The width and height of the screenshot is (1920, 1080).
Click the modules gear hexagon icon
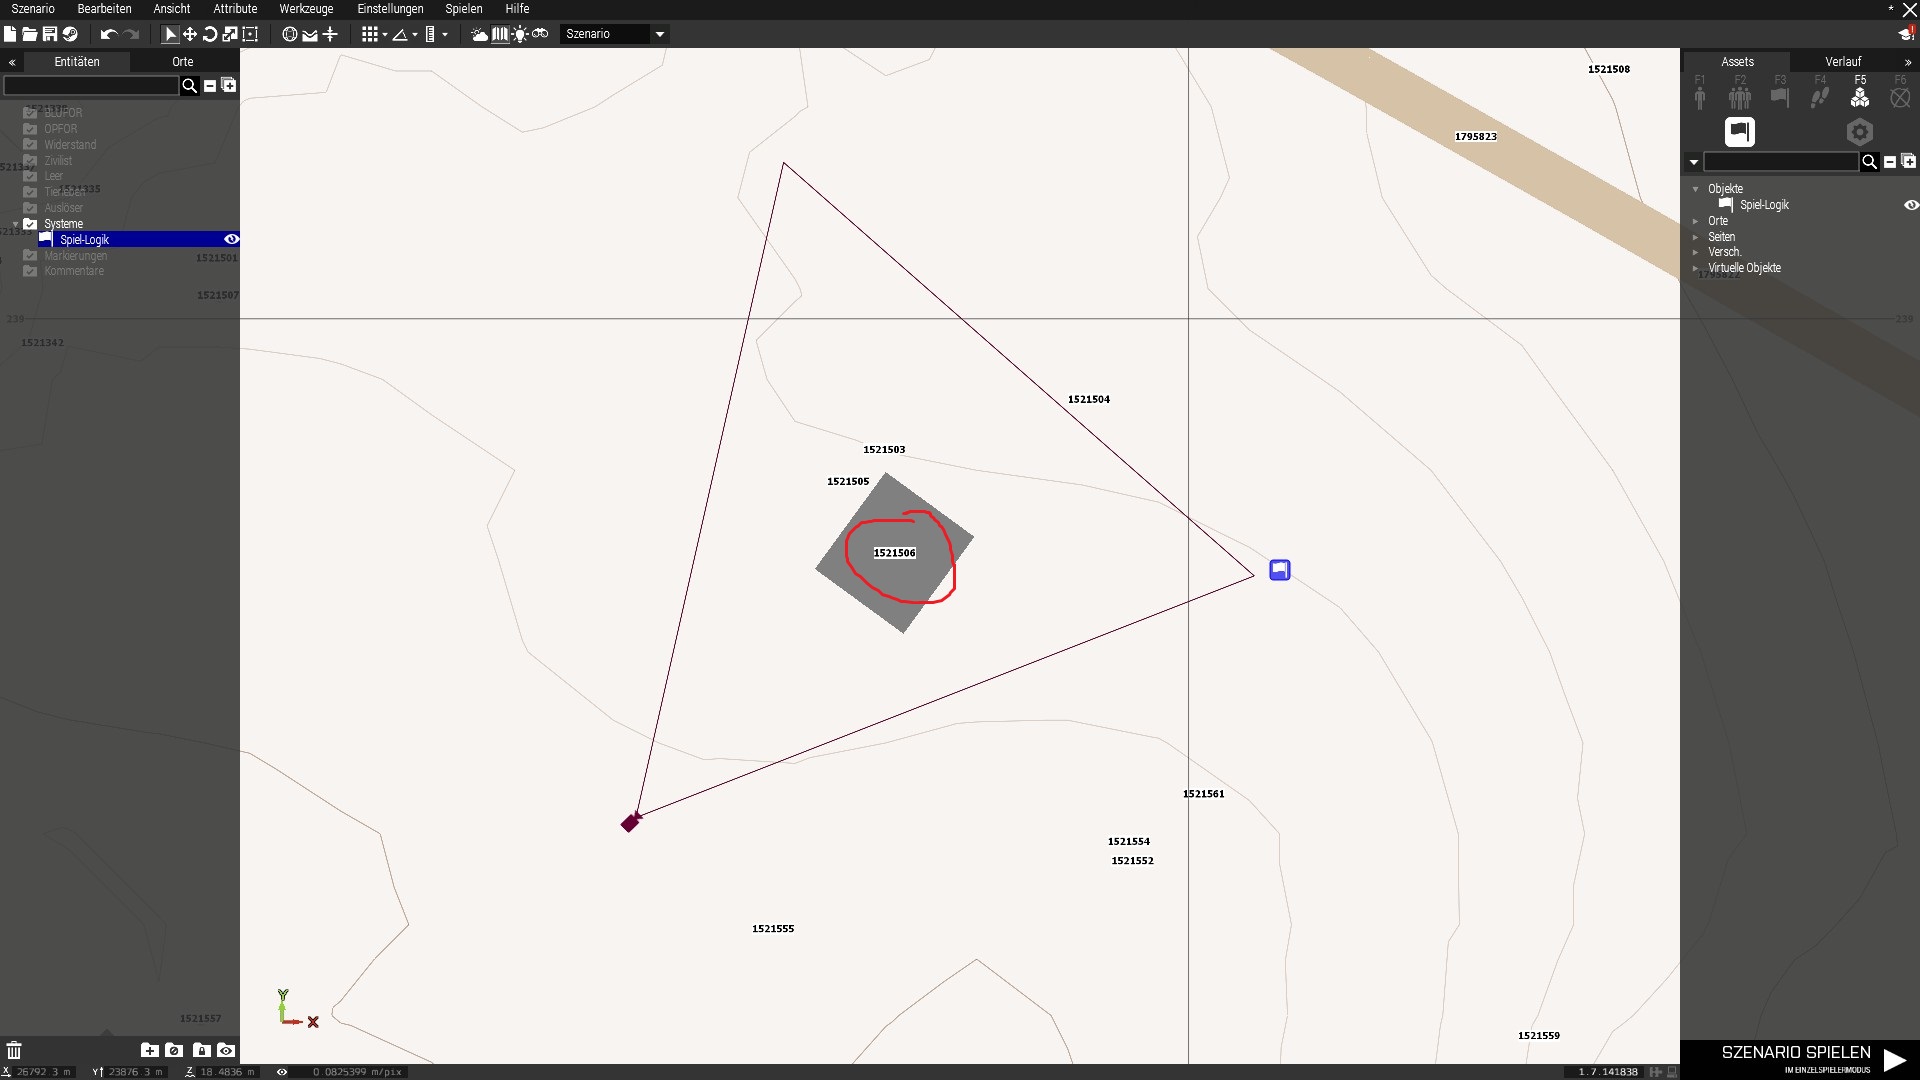click(x=1859, y=132)
